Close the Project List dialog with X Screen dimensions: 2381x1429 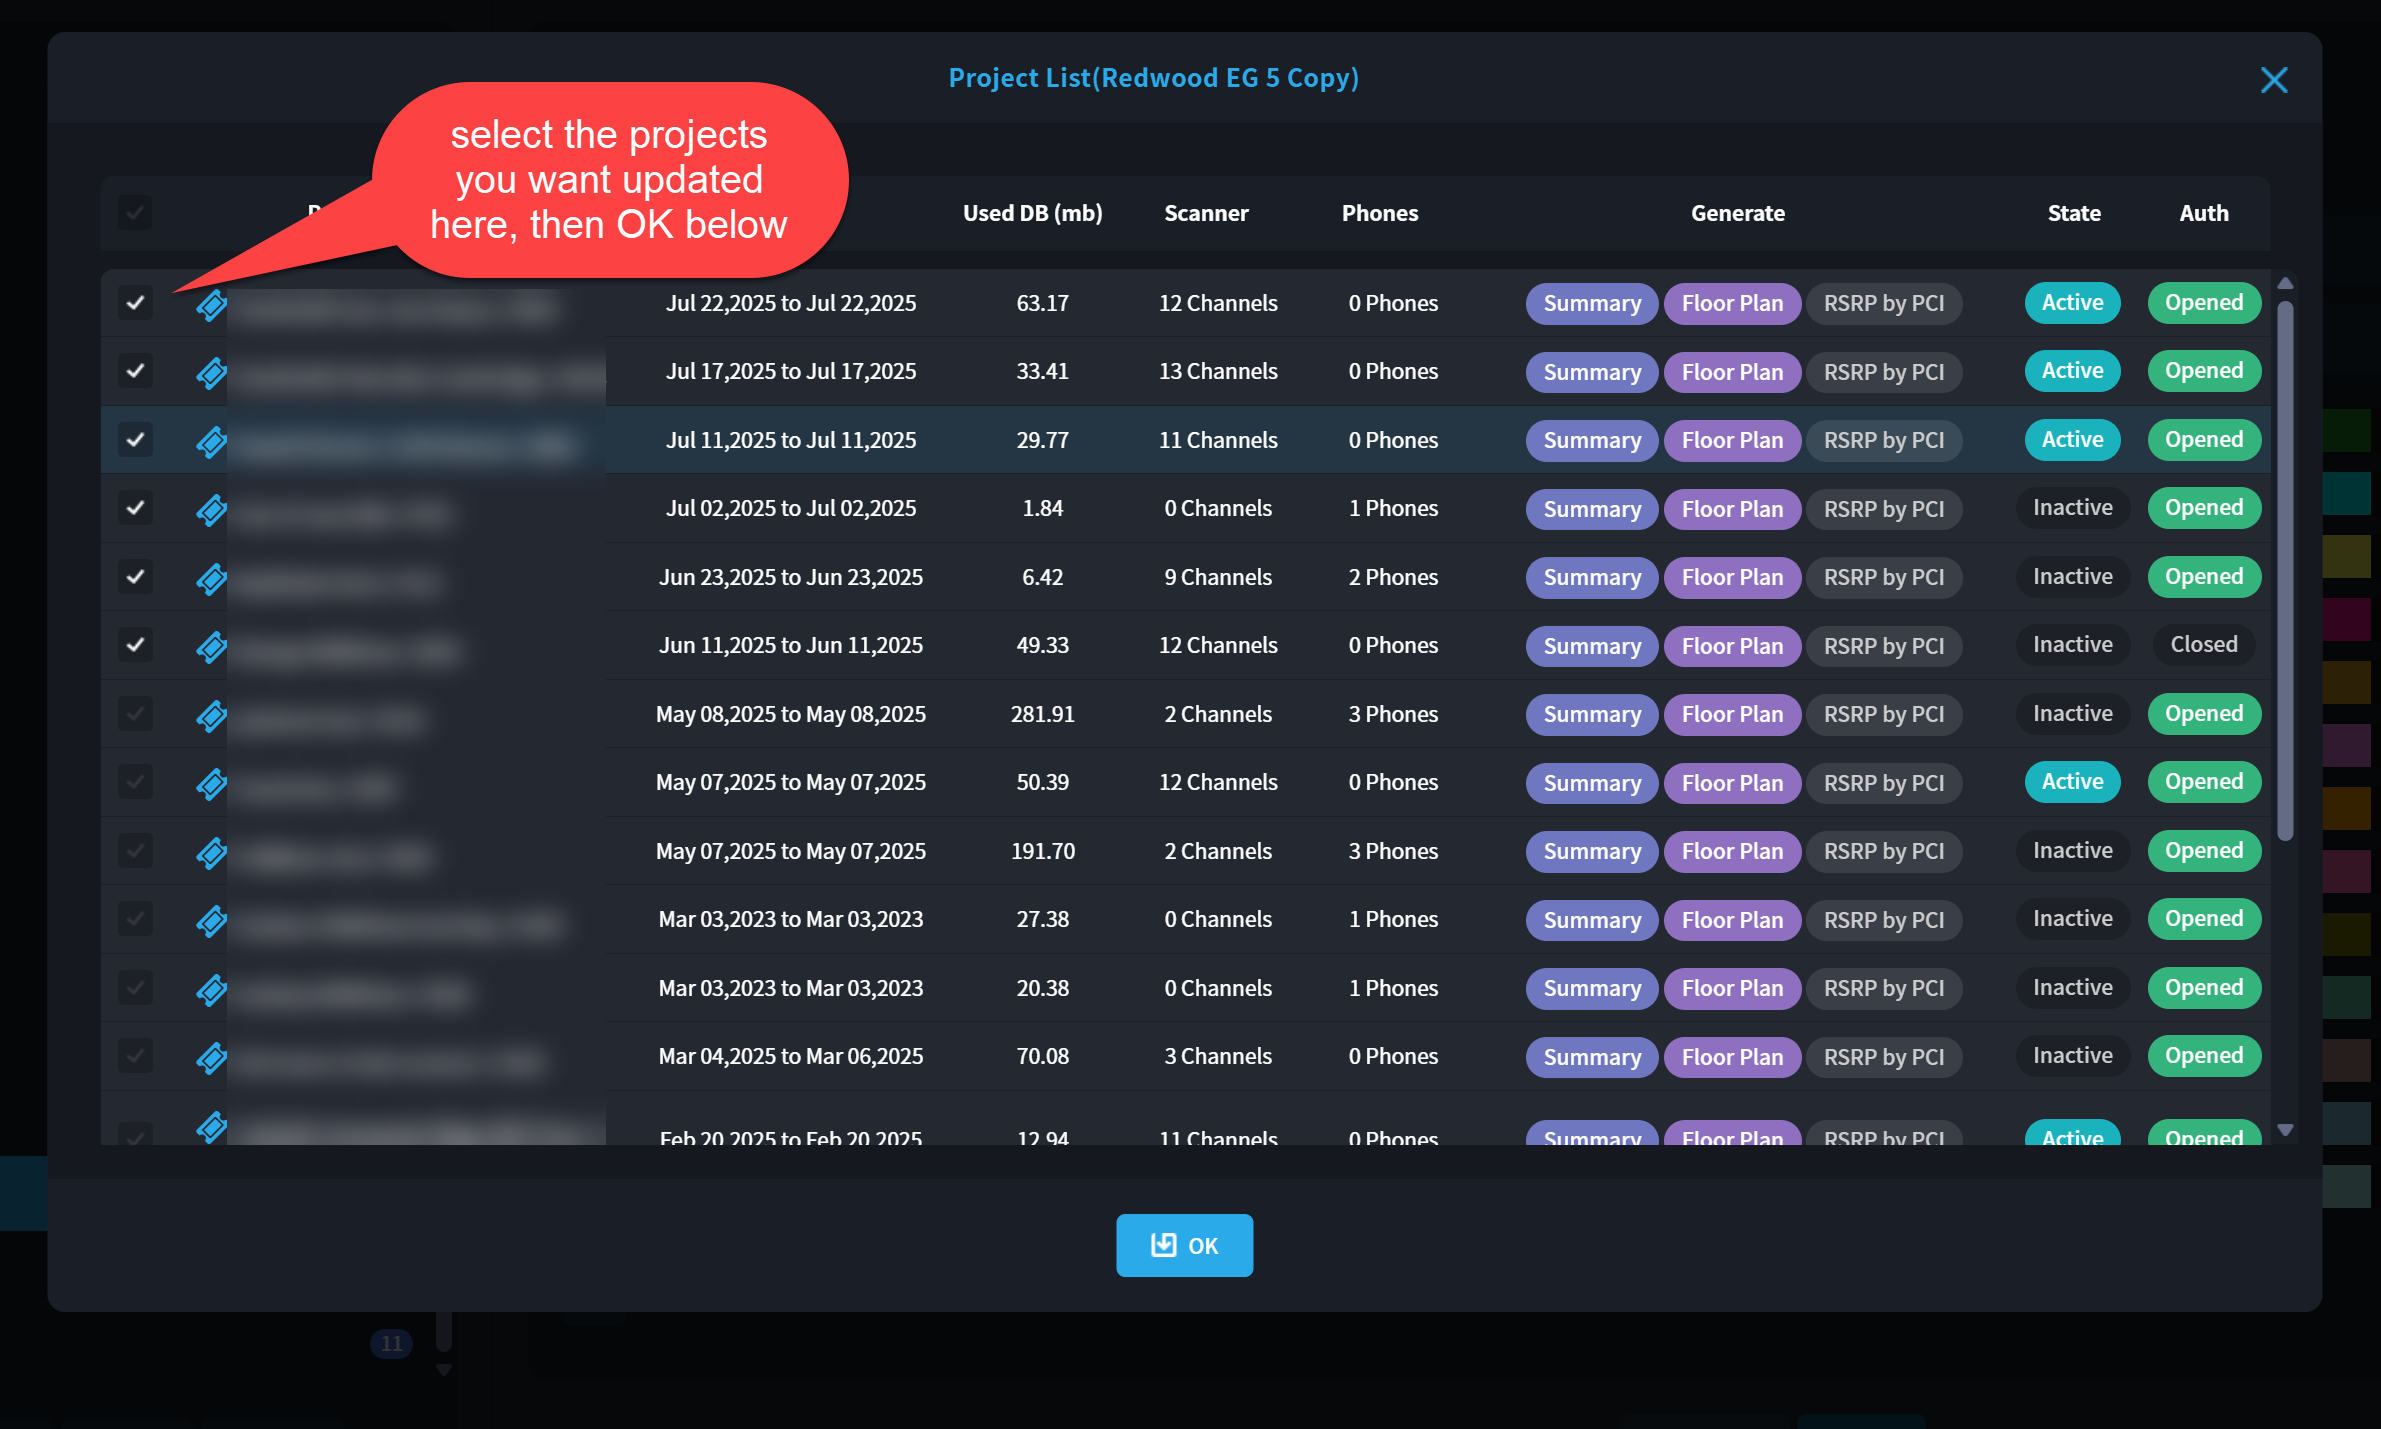coord(2273,80)
